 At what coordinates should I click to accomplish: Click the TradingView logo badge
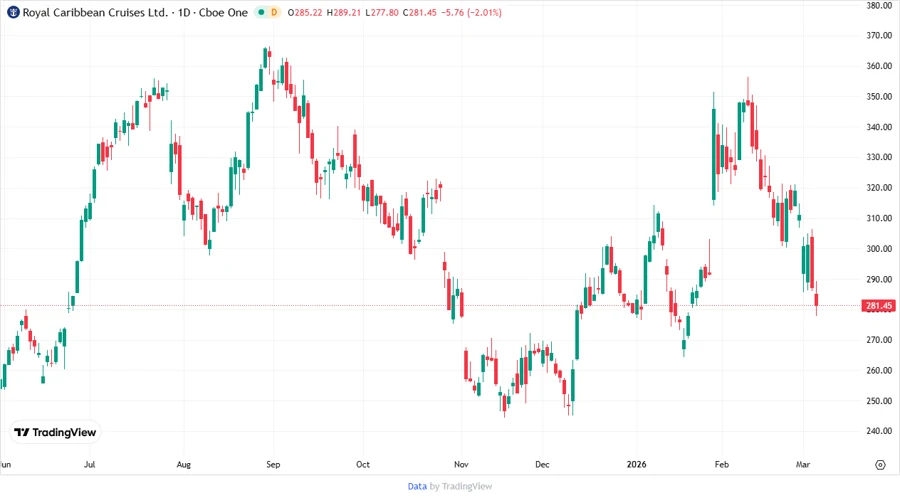pos(55,433)
